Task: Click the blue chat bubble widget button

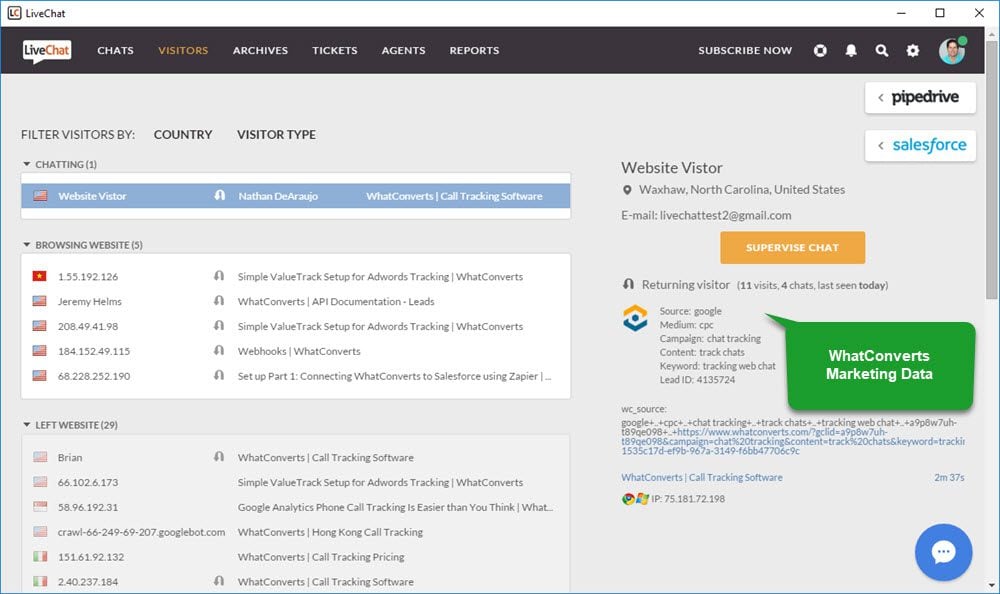Action: click(943, 552)
